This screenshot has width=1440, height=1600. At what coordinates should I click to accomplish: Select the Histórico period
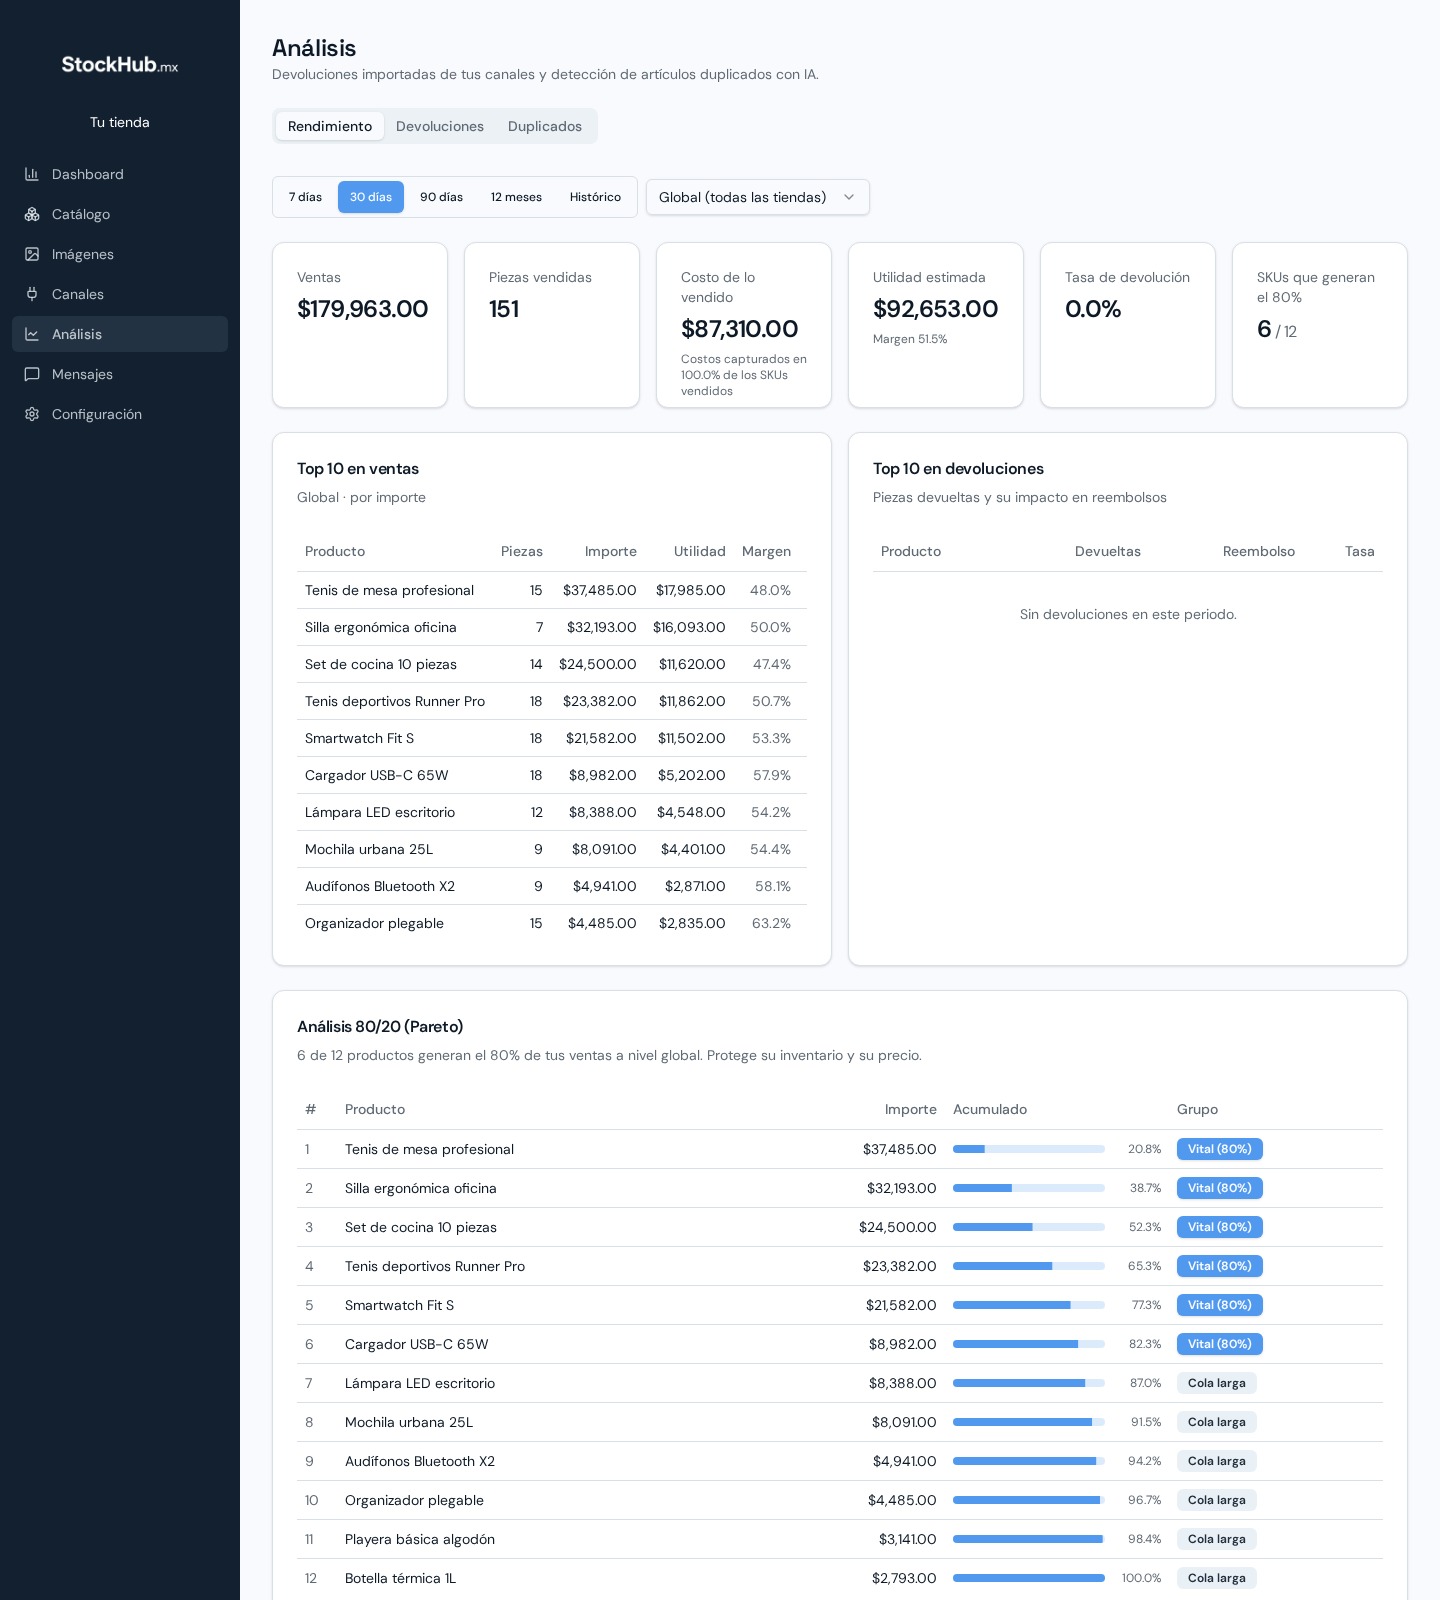595,197
